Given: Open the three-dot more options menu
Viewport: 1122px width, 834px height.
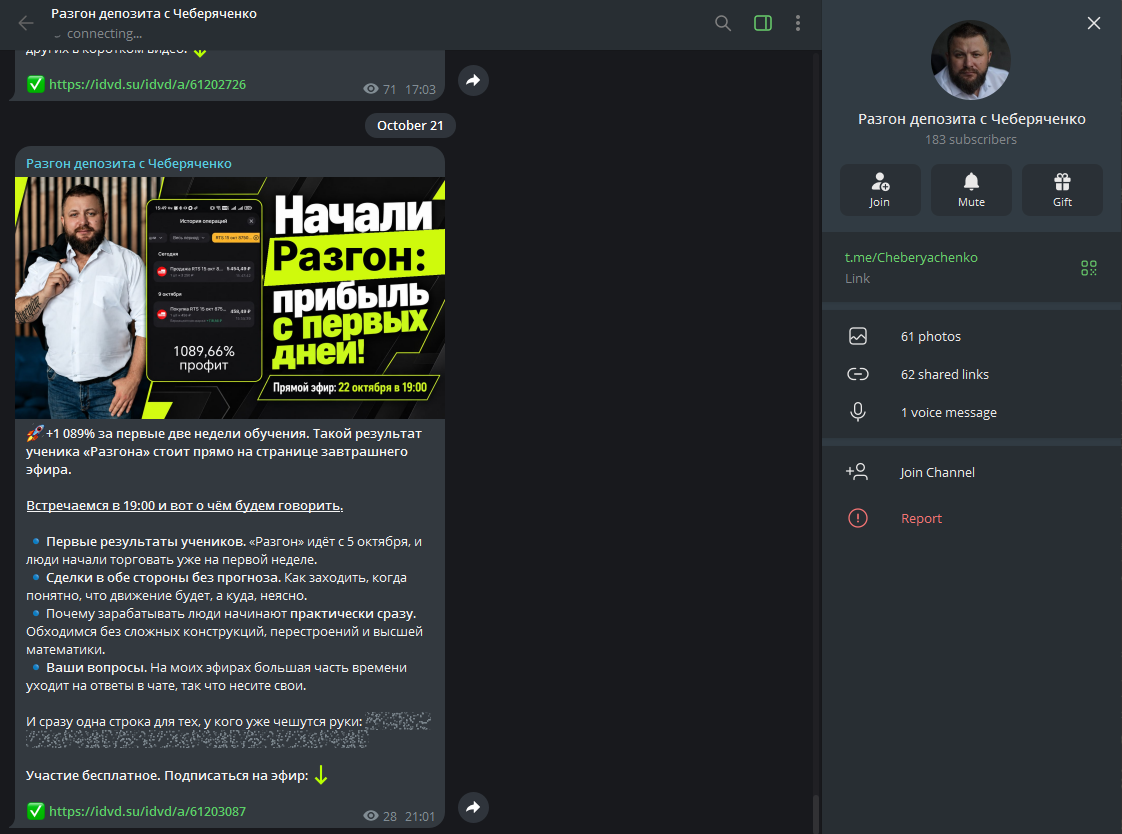Looking at the screenshot, I should pyautogui.click(x=798, y=23).
